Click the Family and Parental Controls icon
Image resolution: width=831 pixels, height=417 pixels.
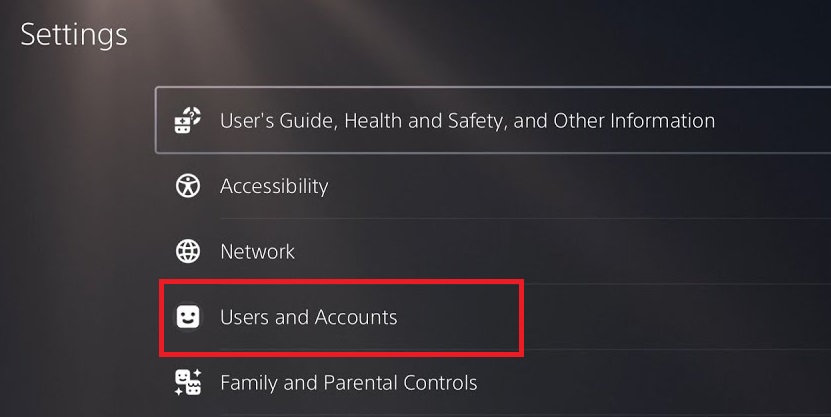pyautogui.click(x=188, y=383)
